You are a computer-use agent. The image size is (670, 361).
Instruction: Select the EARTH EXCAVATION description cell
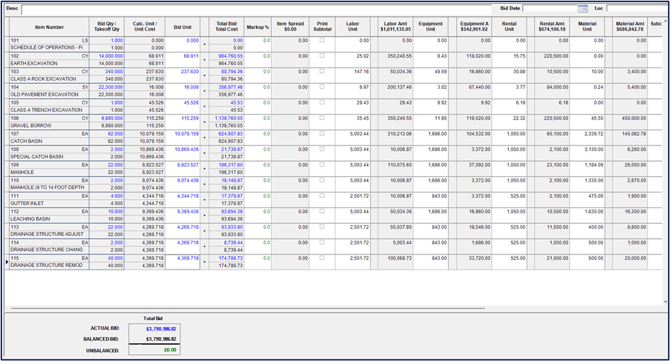click(49, 63)
